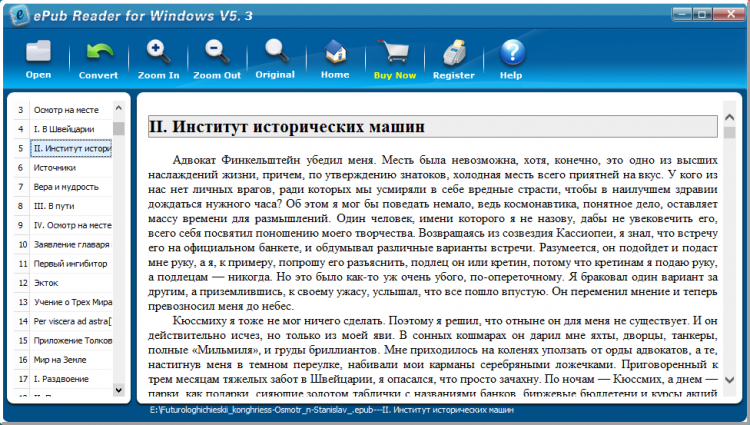The width and height of the screenshot is (750, 425).
Task: Click paragraph starting 'Кюссмиху я тоже'
Action: tap(433, 358)
